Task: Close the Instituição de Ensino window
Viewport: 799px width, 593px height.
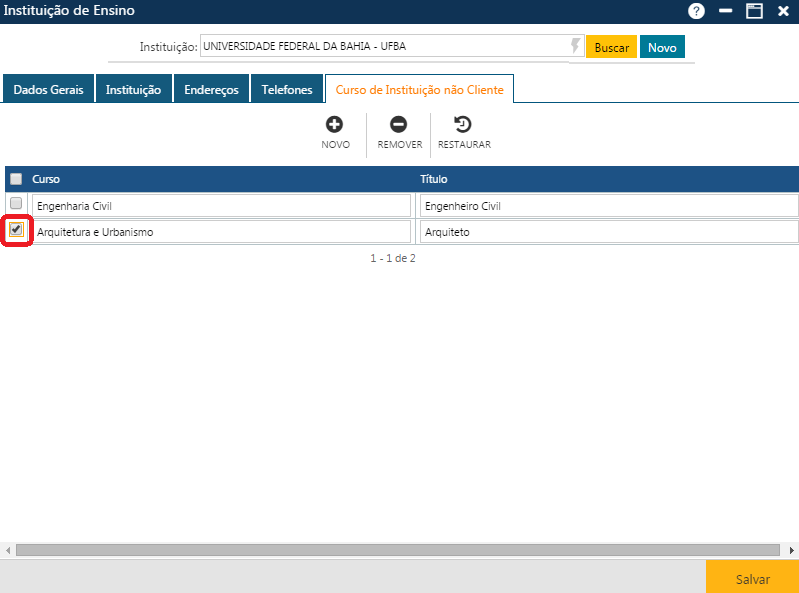Action: [x=783, y=11]
